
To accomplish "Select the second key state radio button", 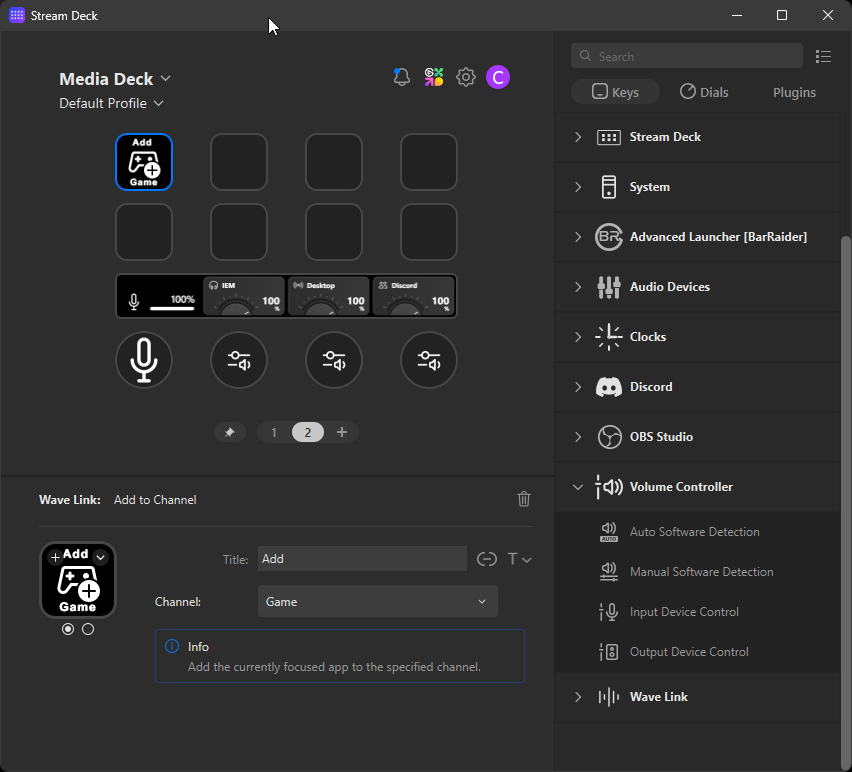I will point(88,629).
